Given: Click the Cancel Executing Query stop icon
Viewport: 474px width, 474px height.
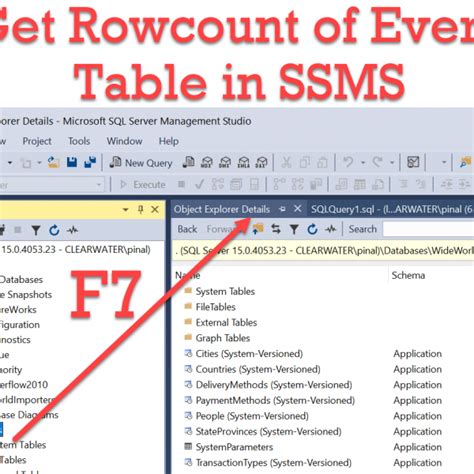Looking at the screenshot, I should coord(181,184).
